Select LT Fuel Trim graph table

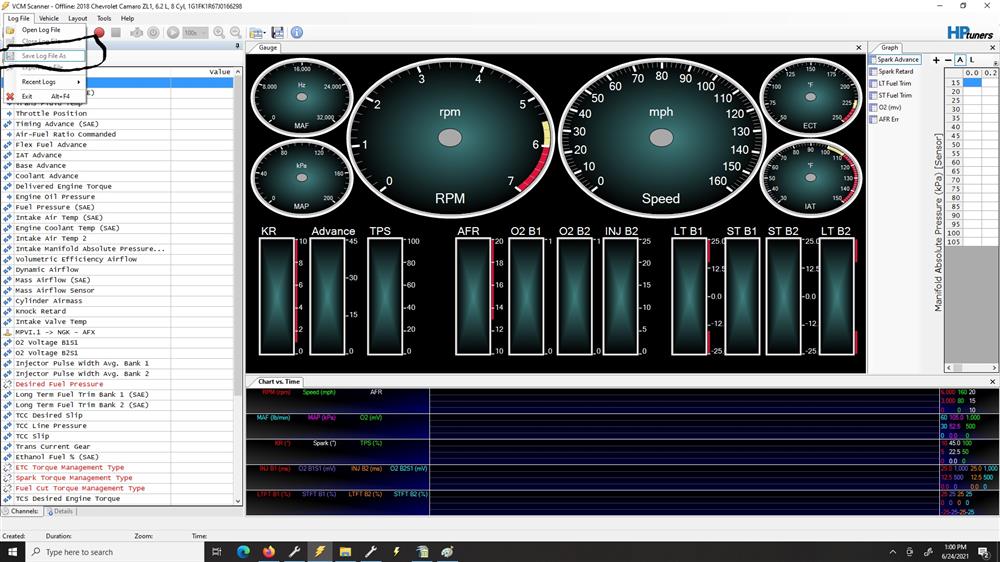891,84
